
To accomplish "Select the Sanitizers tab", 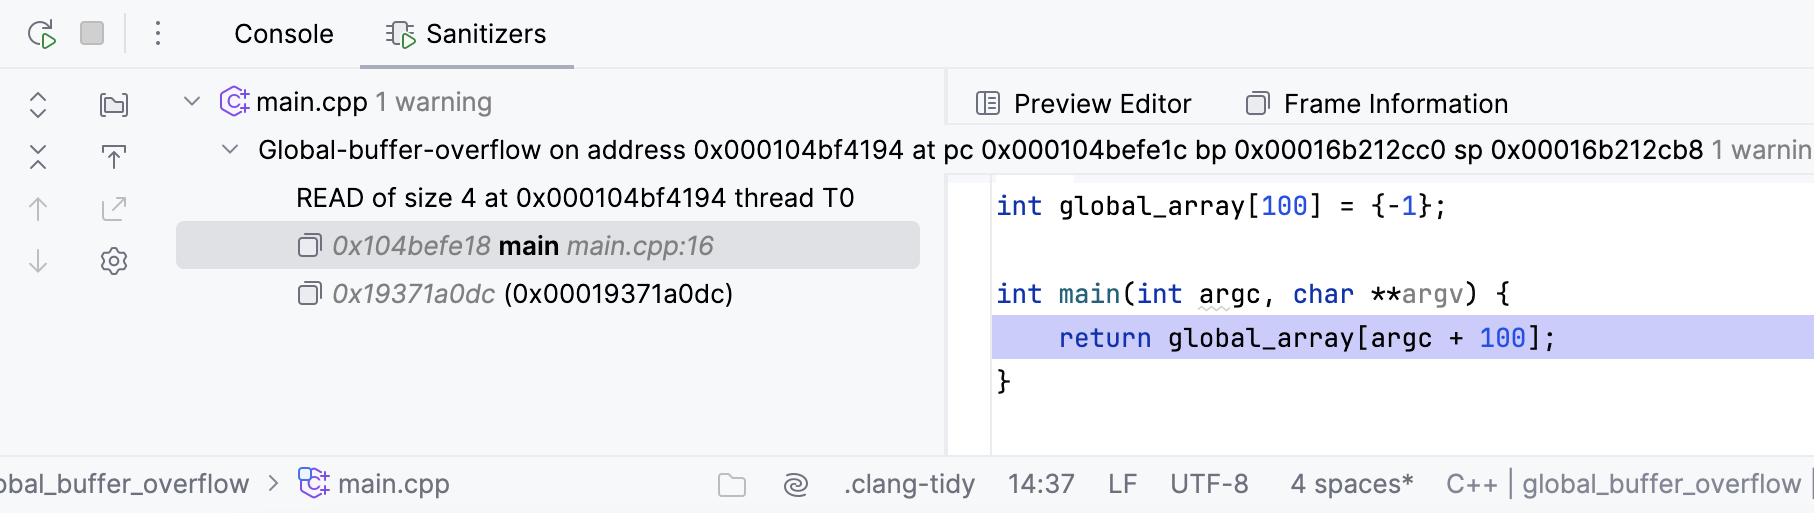I will (467, 34).
